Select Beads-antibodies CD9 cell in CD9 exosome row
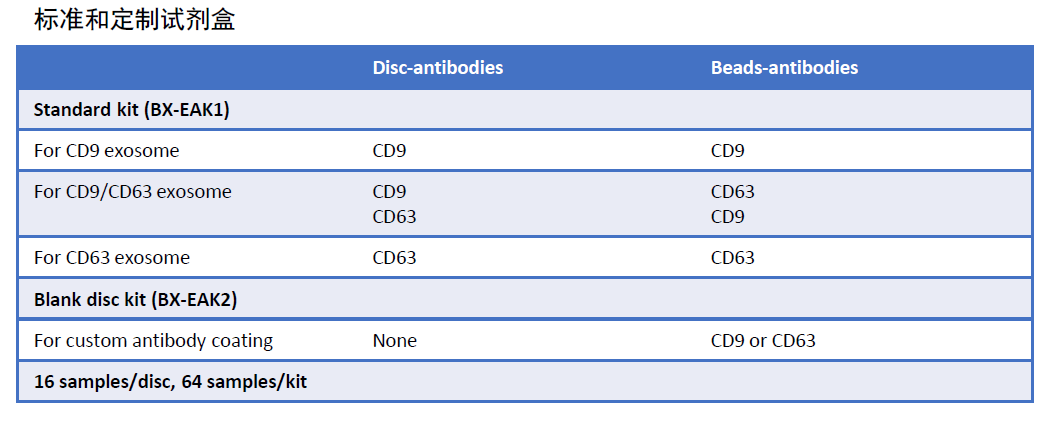 (x=728, y=151)
